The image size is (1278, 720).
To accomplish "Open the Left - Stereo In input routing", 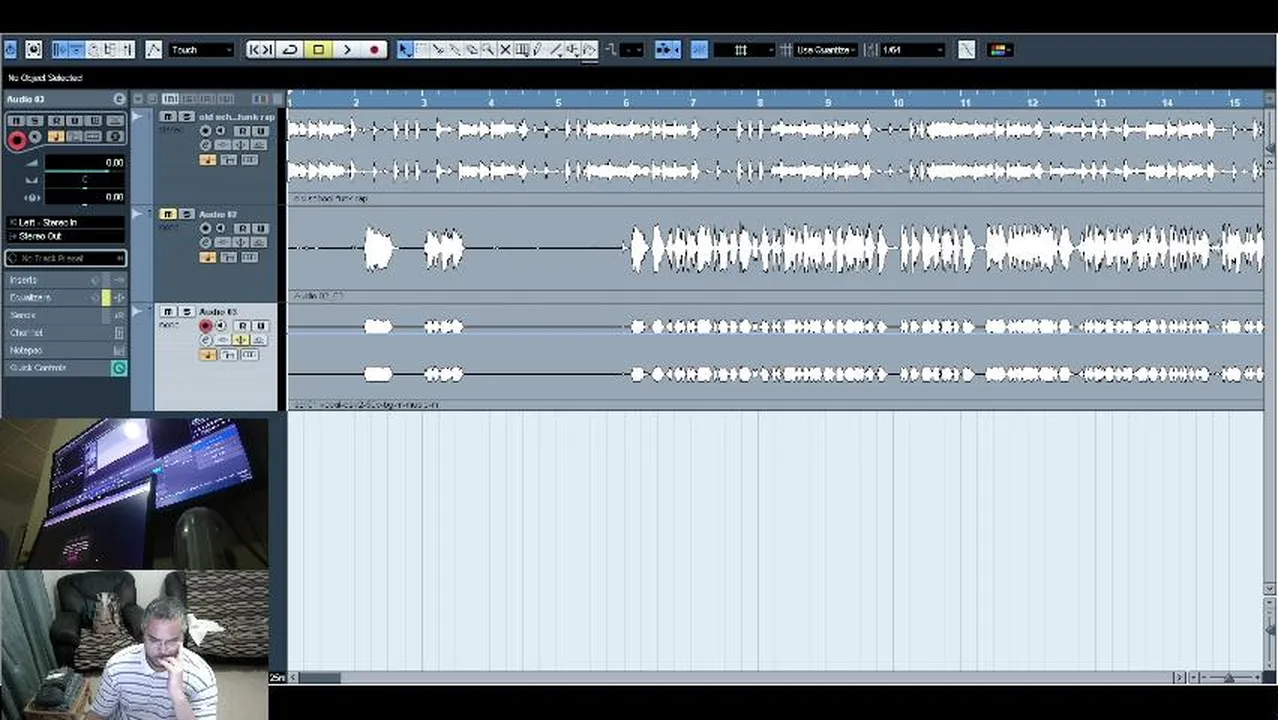I will pyautogui.click(x=65, y=222).
